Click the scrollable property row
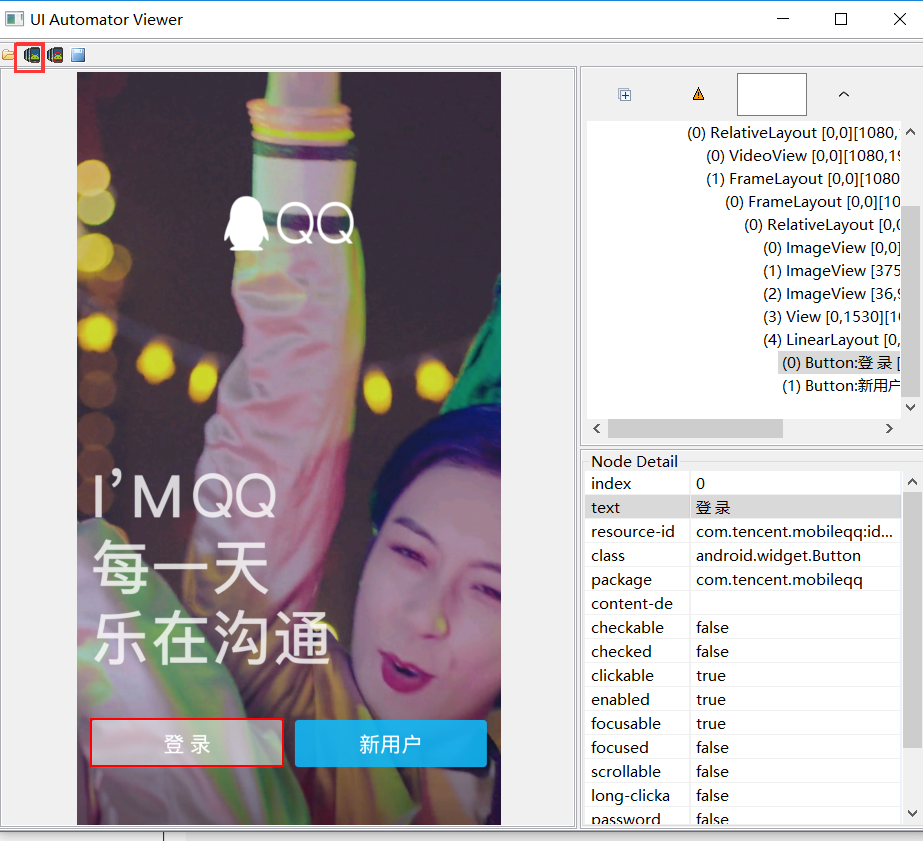 [x=743, y=772]
